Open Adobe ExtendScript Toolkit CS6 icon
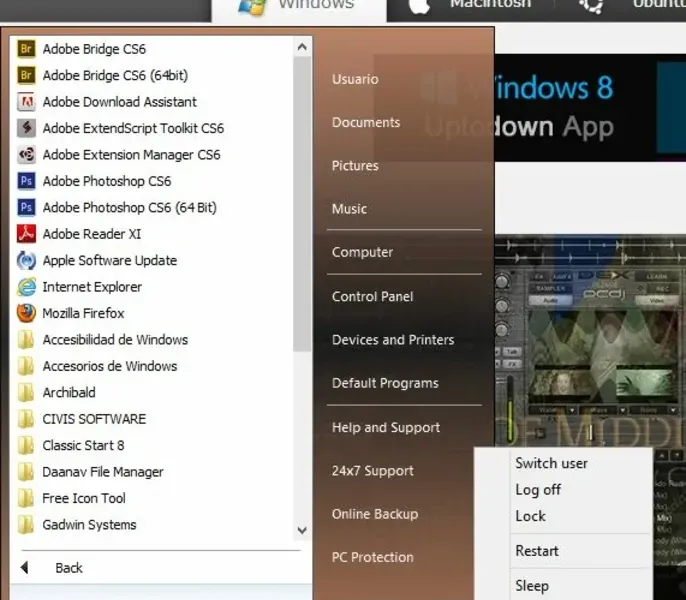 26,128
